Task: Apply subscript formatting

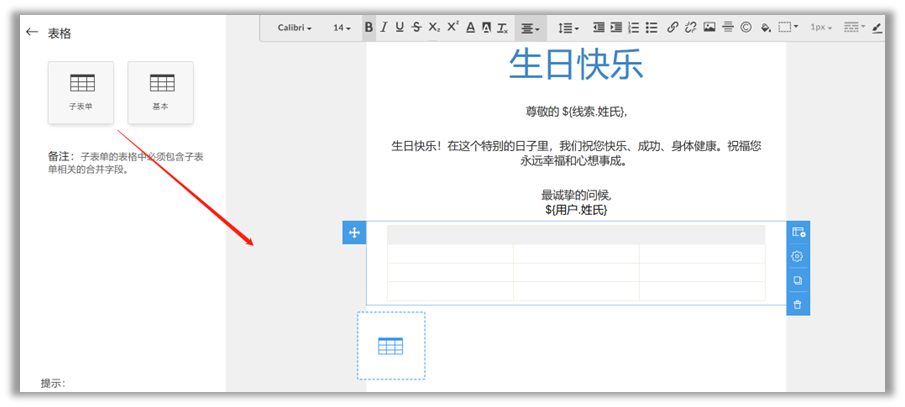Action: [434, 28]
